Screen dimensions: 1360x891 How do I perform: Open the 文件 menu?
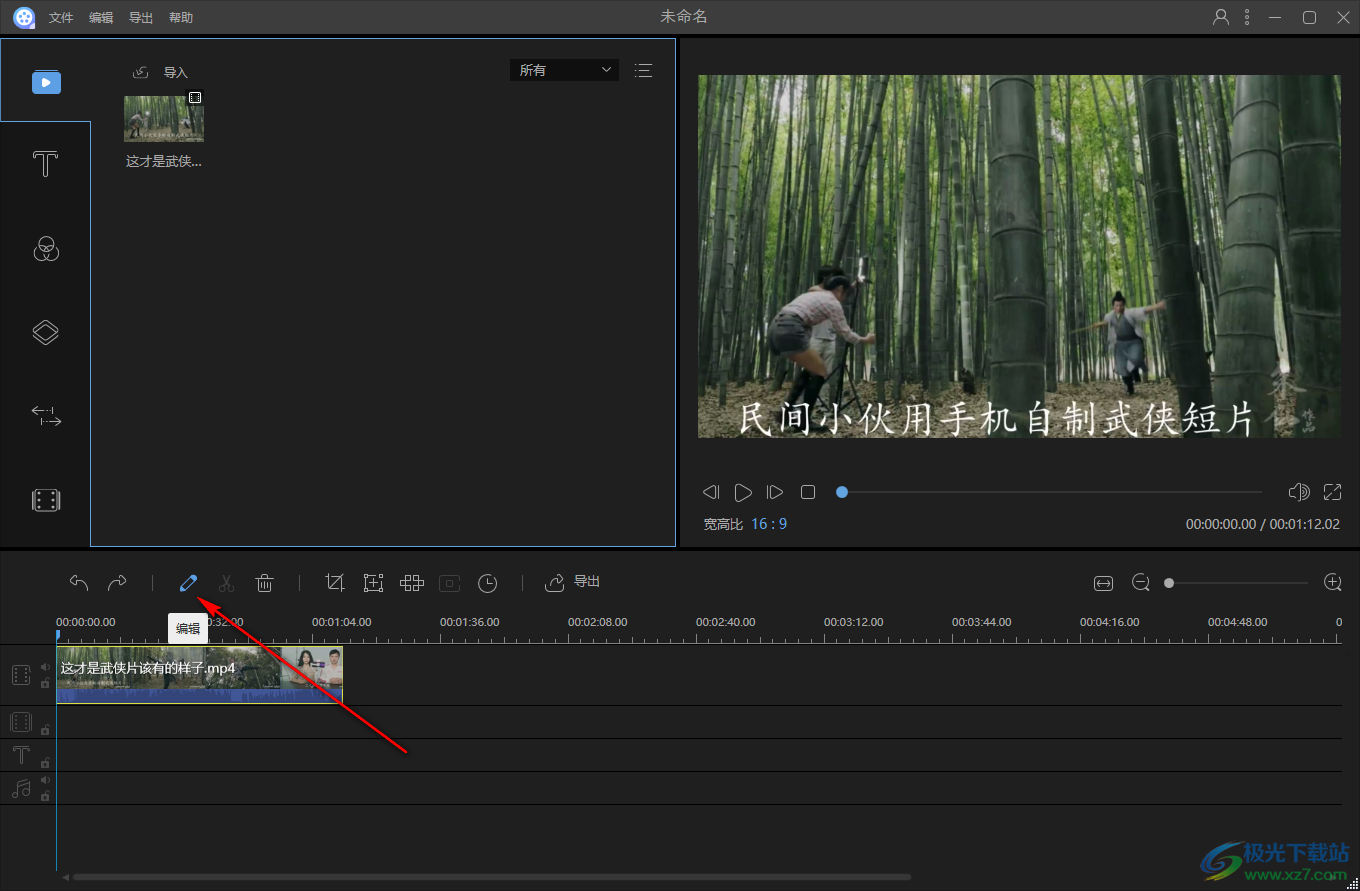pyautogui.click(x=61, y=18)
